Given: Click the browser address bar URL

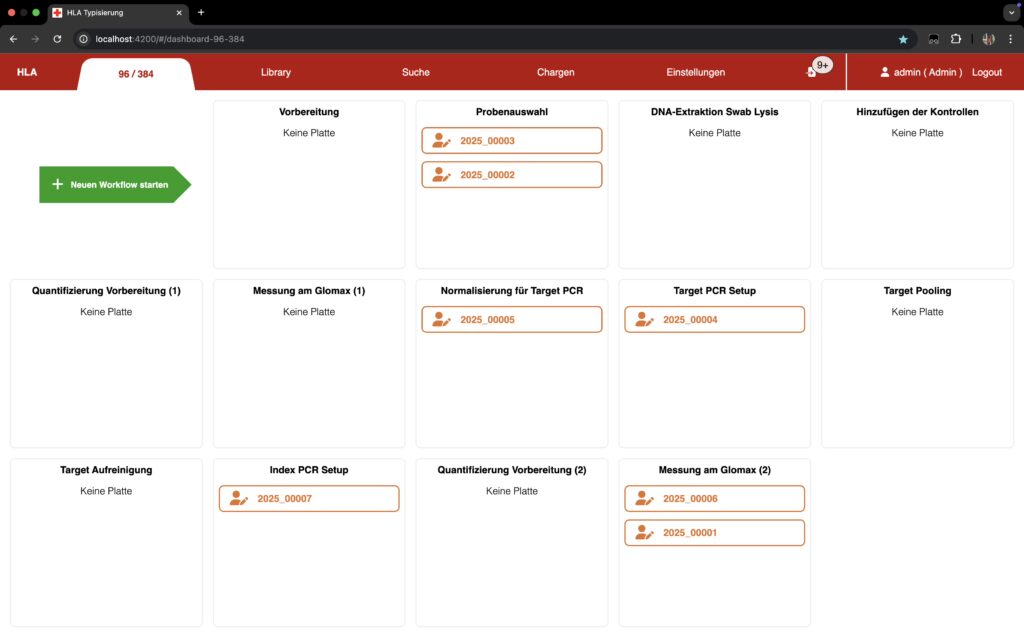Looking at the screenshot, I should [x=170, y=39].
